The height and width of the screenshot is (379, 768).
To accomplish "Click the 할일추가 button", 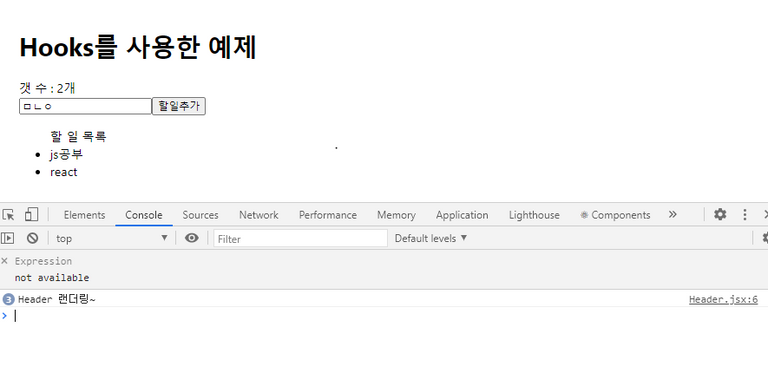I will [179, 106].
